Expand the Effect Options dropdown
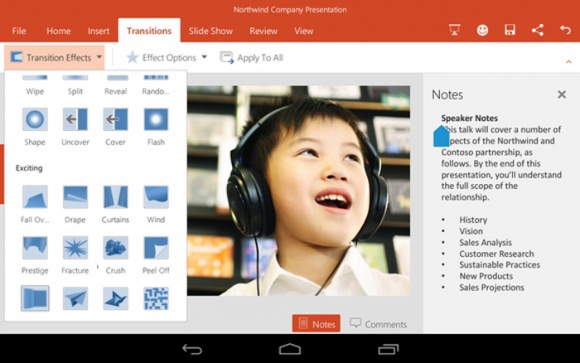Image resolution: width=580 pixels, height=363 pixels. 166,57
